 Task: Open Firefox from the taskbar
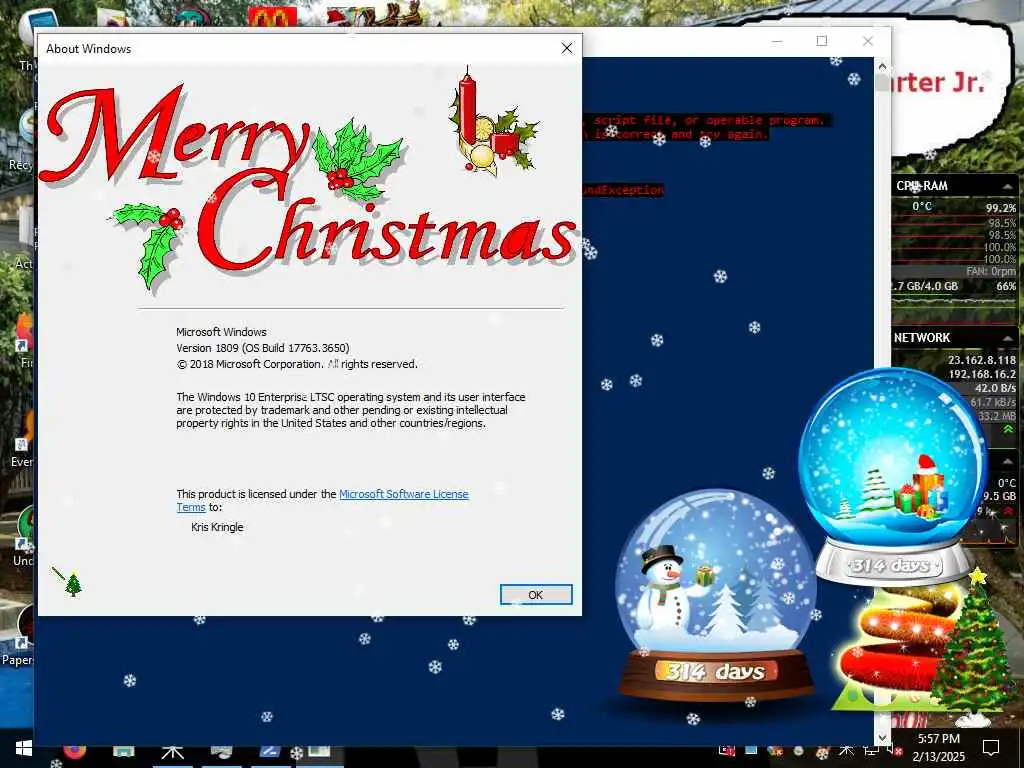[74, 752]
